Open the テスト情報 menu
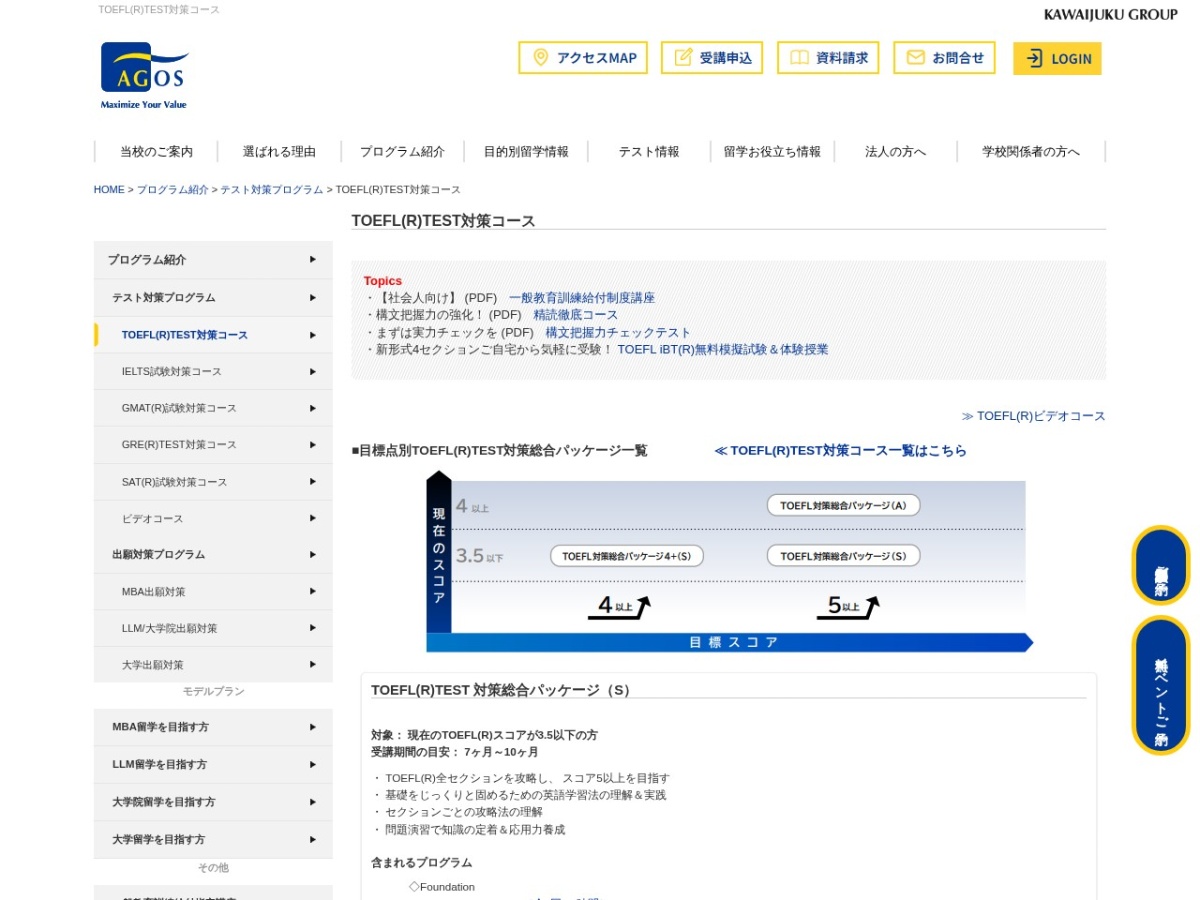Image resolution: width=1200 pixels, height=900 pixels. pos(649,152)
